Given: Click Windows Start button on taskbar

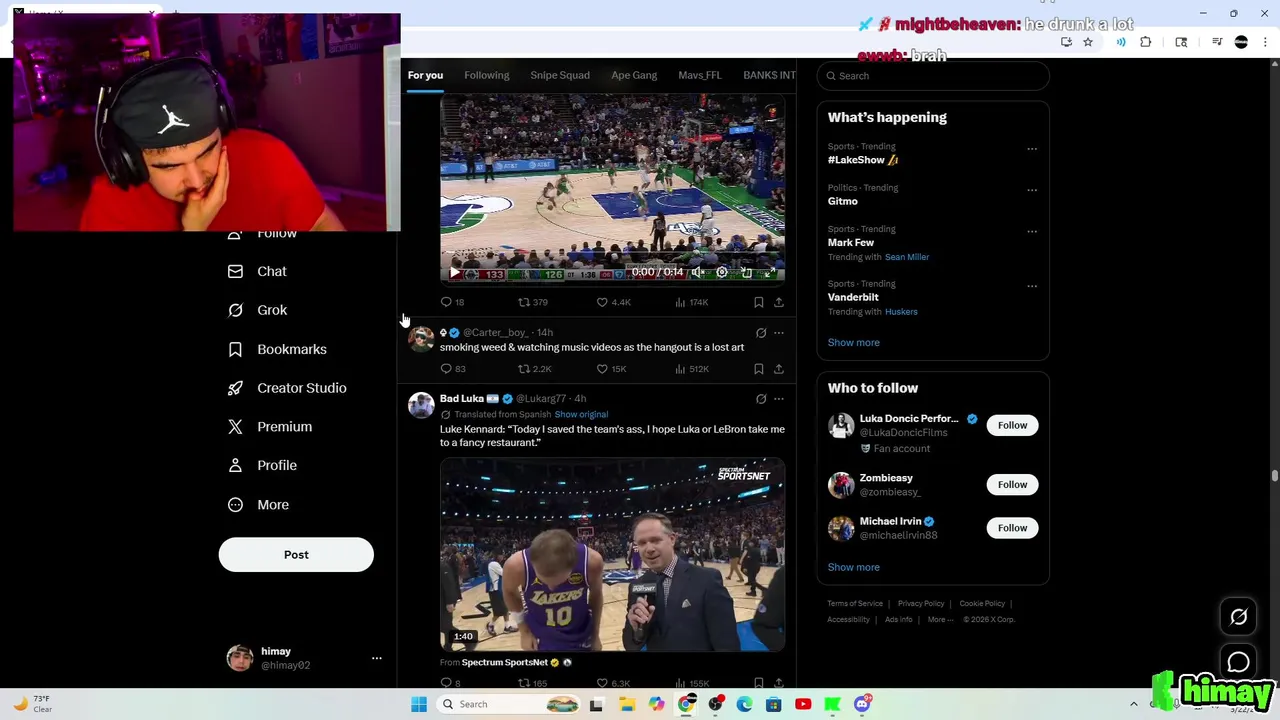Looking at the screenshot, I should 419,704.
